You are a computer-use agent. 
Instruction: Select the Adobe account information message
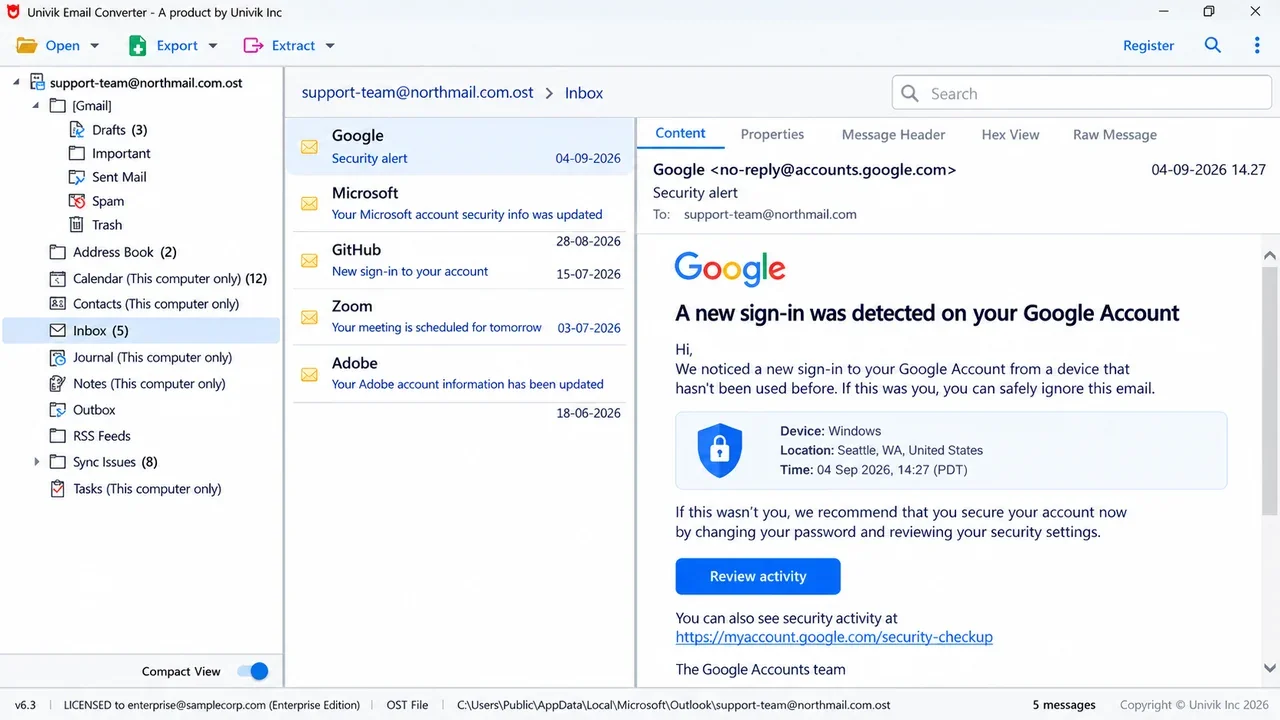pyautogui.click(x=460, y=374)
